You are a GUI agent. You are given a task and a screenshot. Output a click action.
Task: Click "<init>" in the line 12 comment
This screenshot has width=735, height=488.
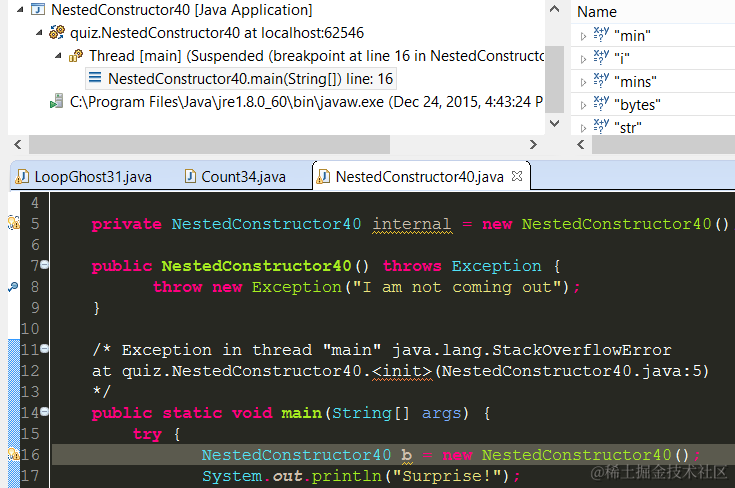[x=403, y=371]
